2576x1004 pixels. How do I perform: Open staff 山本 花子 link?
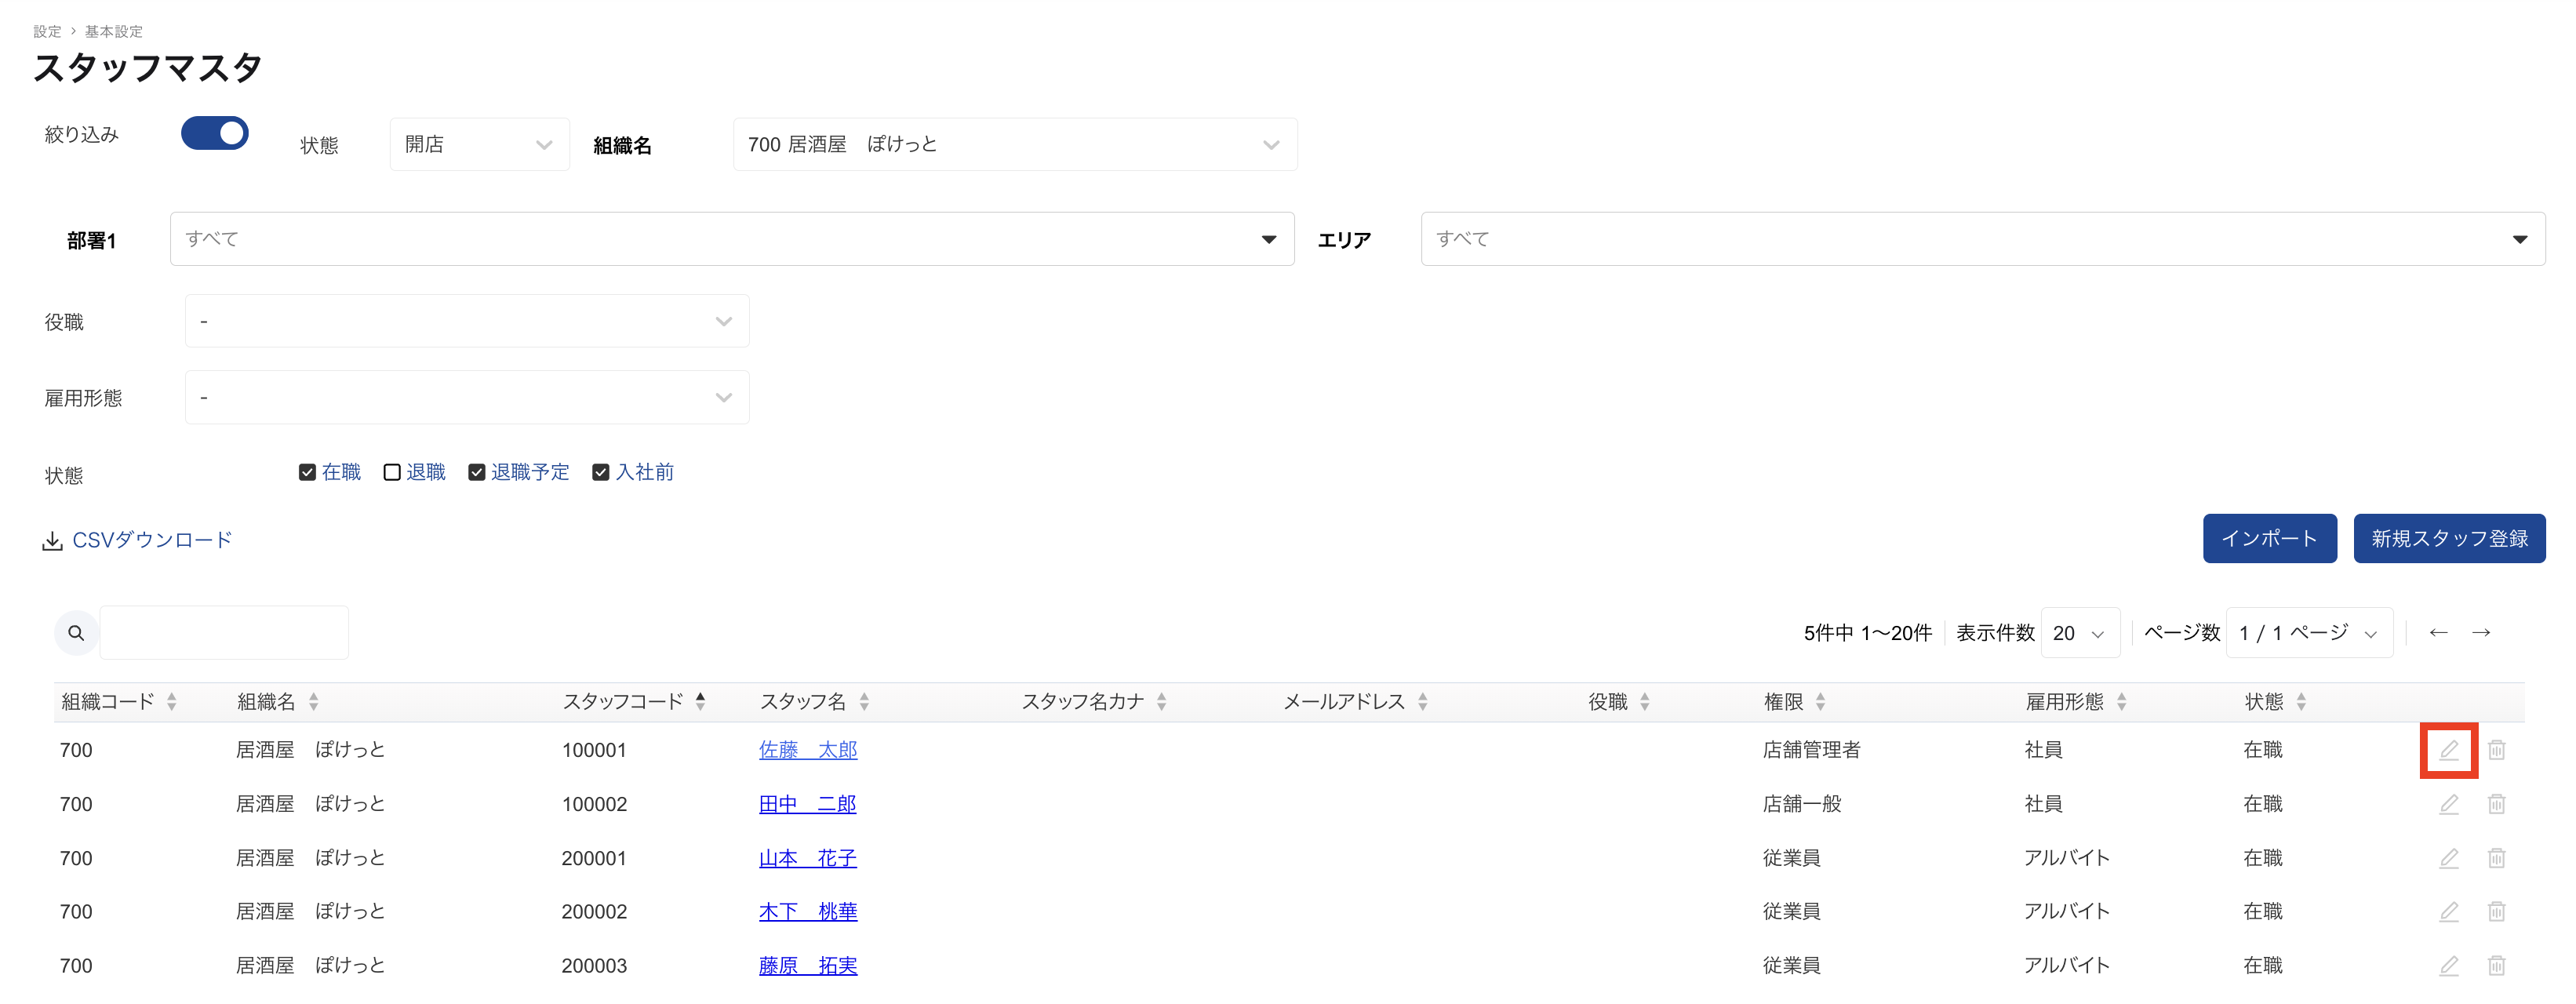(x=808, y=858)
